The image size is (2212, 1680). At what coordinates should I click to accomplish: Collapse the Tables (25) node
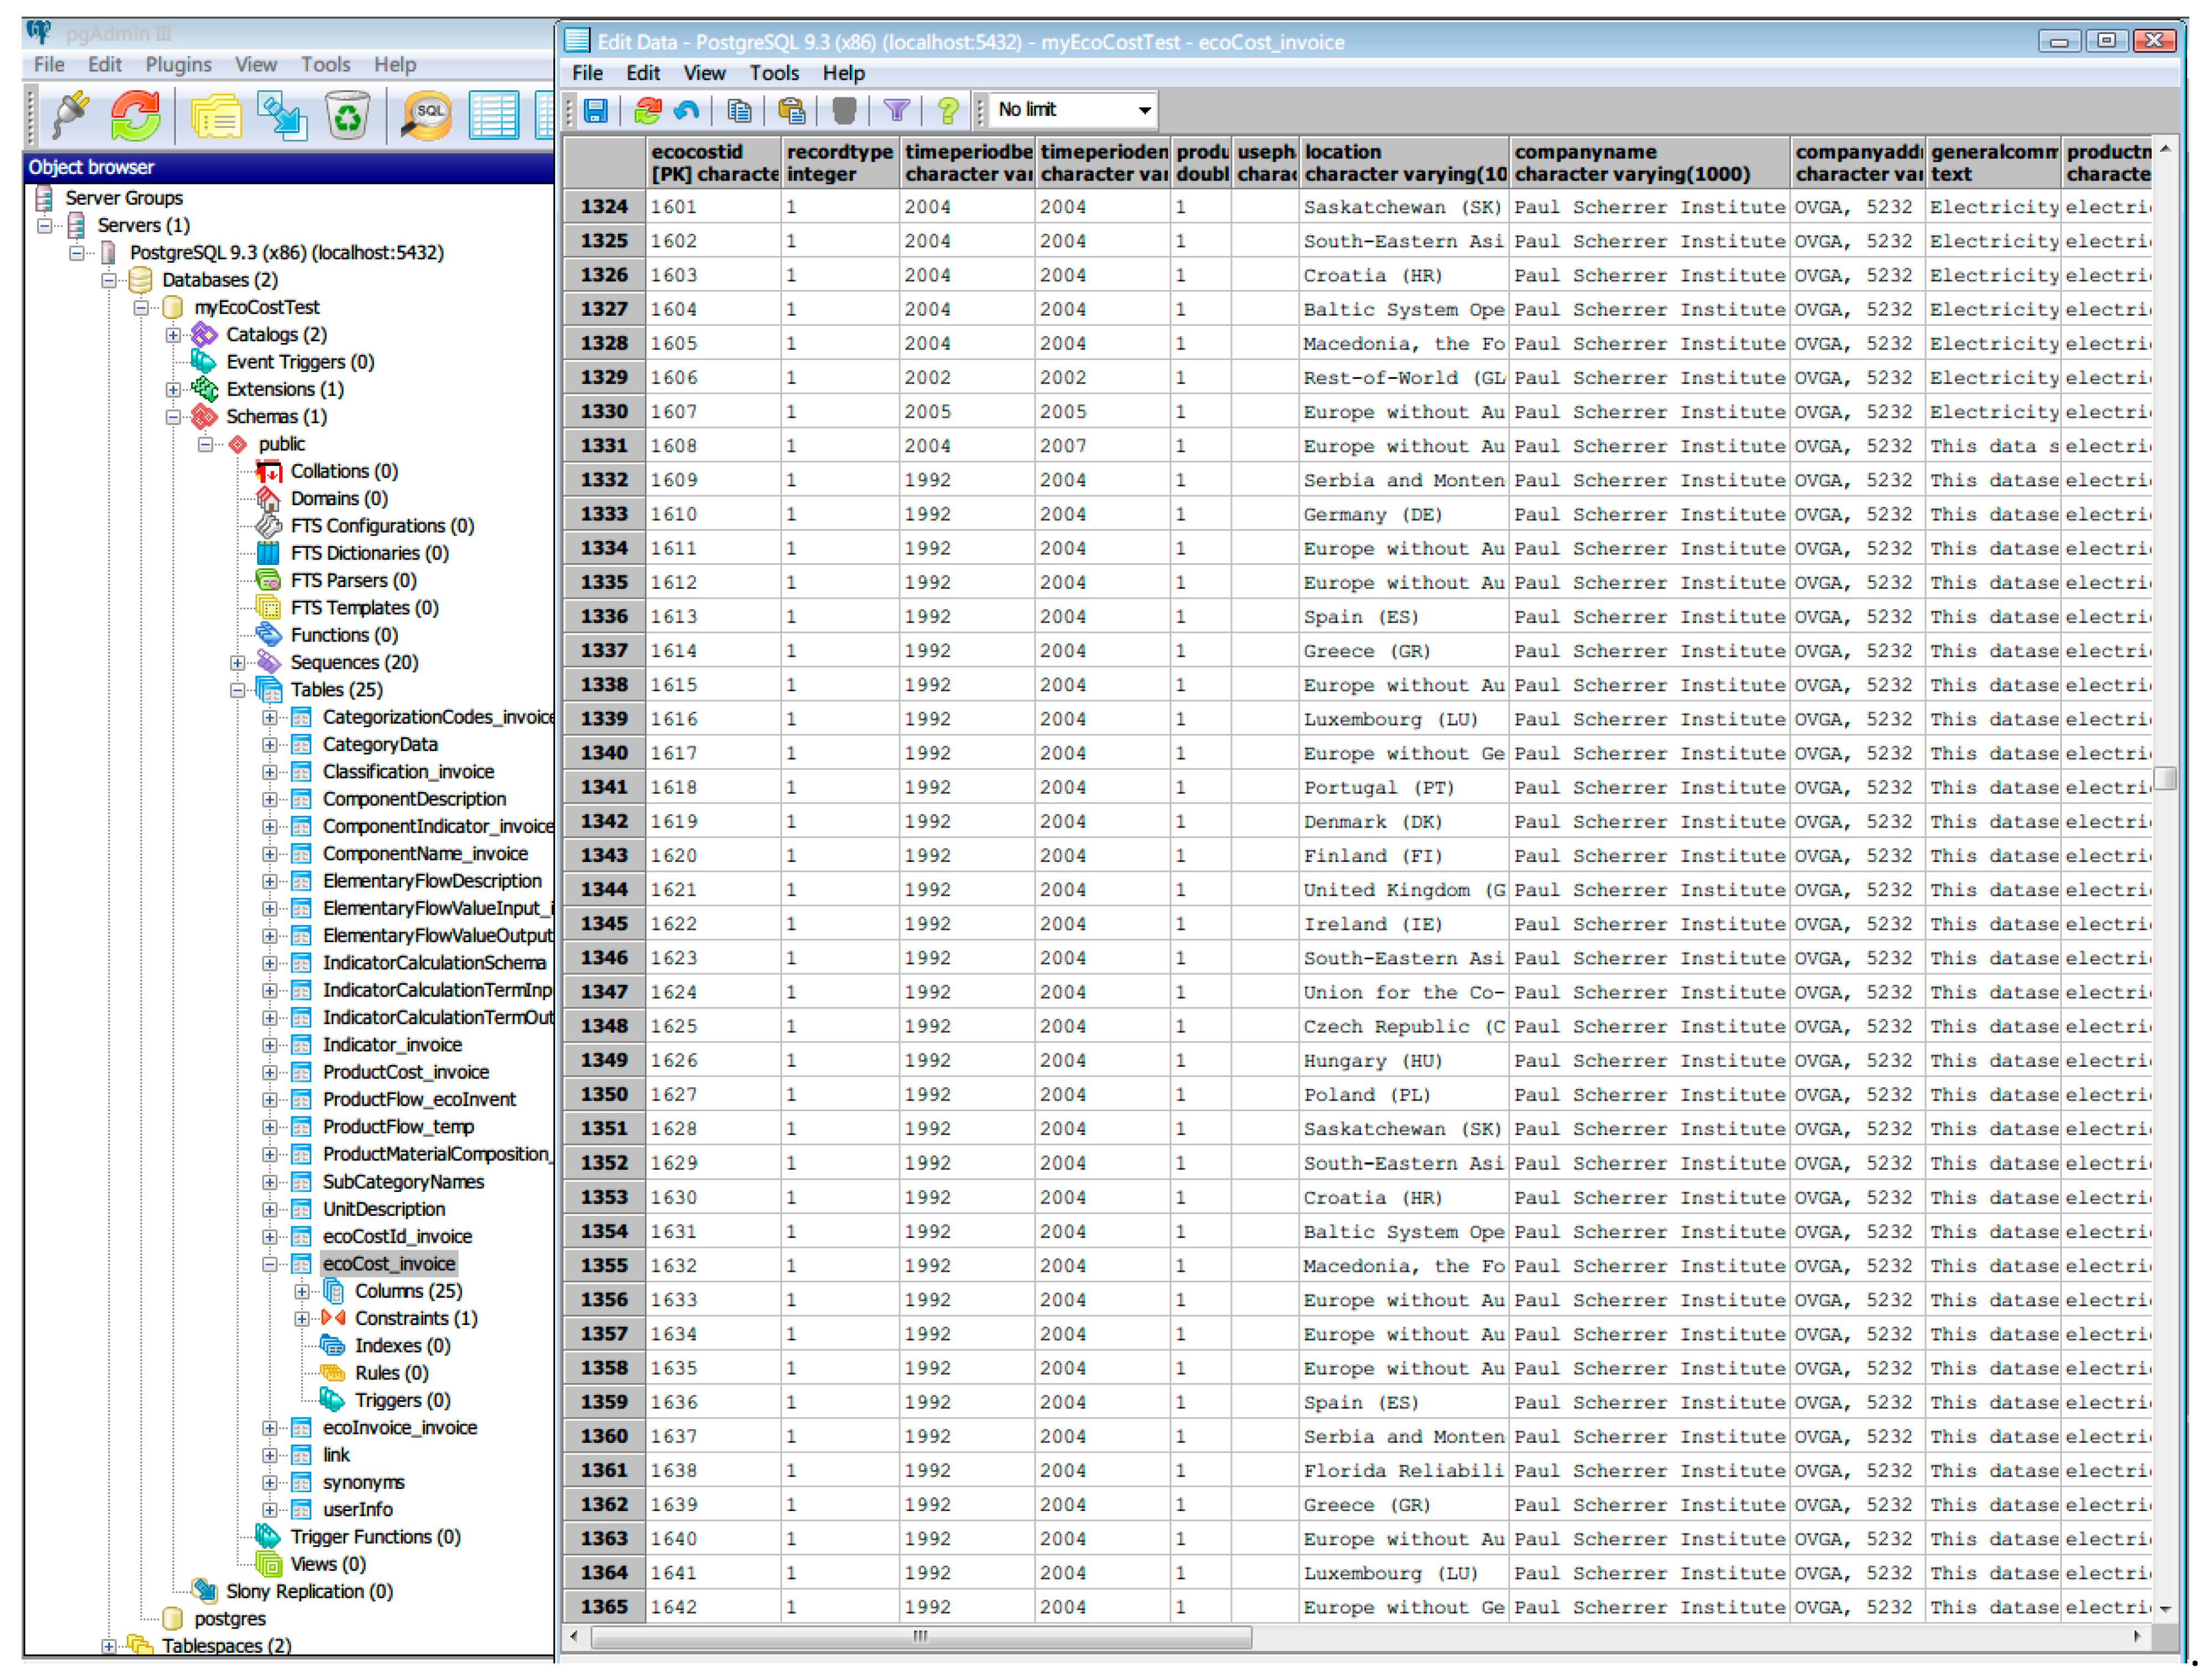pos(237,690)
